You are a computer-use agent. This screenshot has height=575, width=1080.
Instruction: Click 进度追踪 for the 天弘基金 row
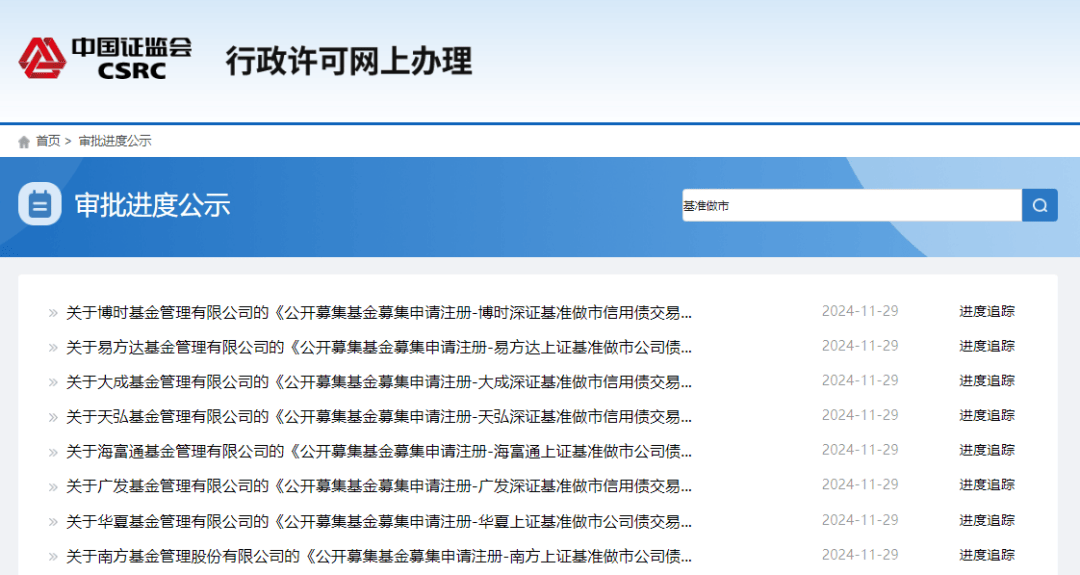(x=987, y=415)
